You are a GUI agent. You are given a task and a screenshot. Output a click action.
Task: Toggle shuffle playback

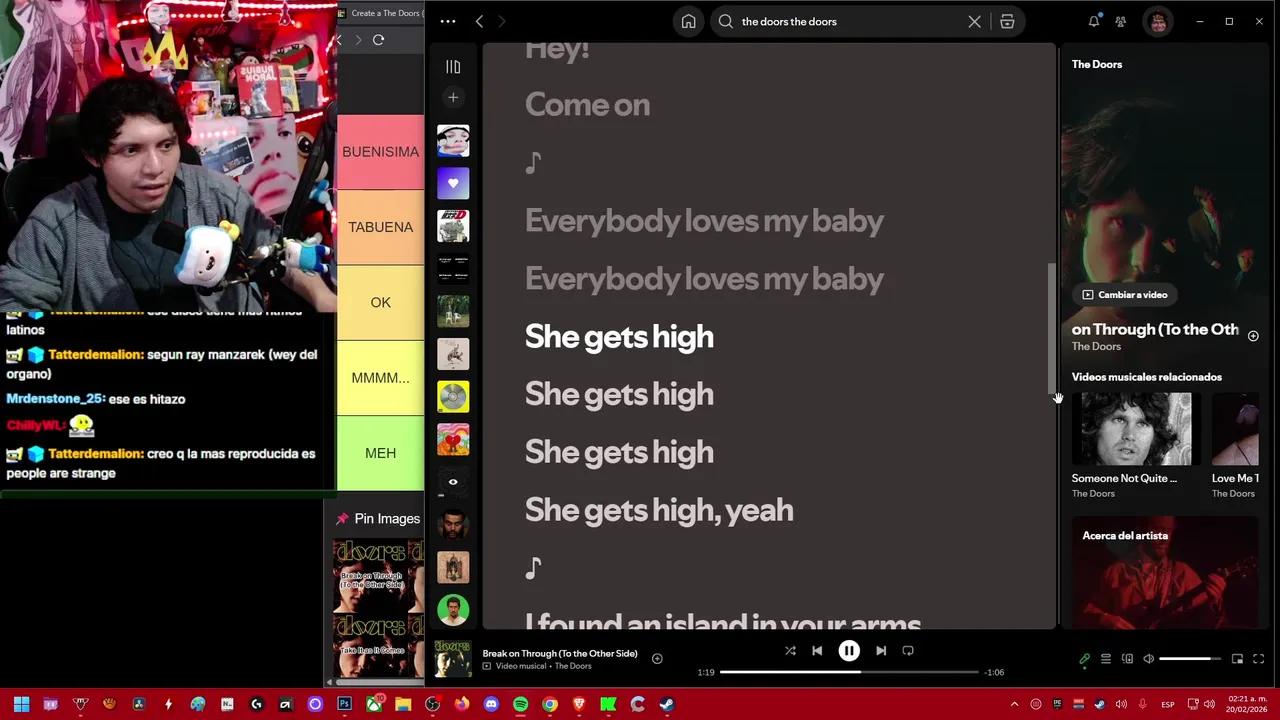pyautogui.click(x=790, y=651)
